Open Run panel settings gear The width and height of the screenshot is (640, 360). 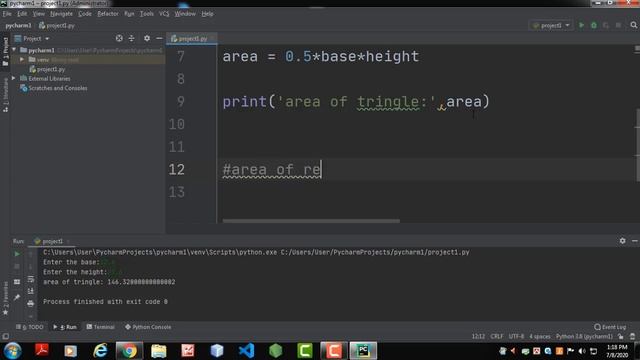(622, 241)
